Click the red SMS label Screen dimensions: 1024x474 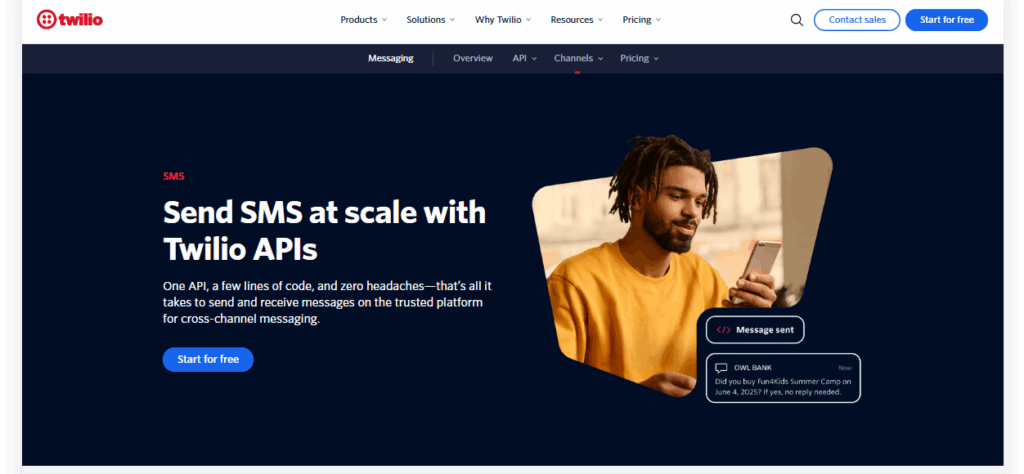coord(174,176)
